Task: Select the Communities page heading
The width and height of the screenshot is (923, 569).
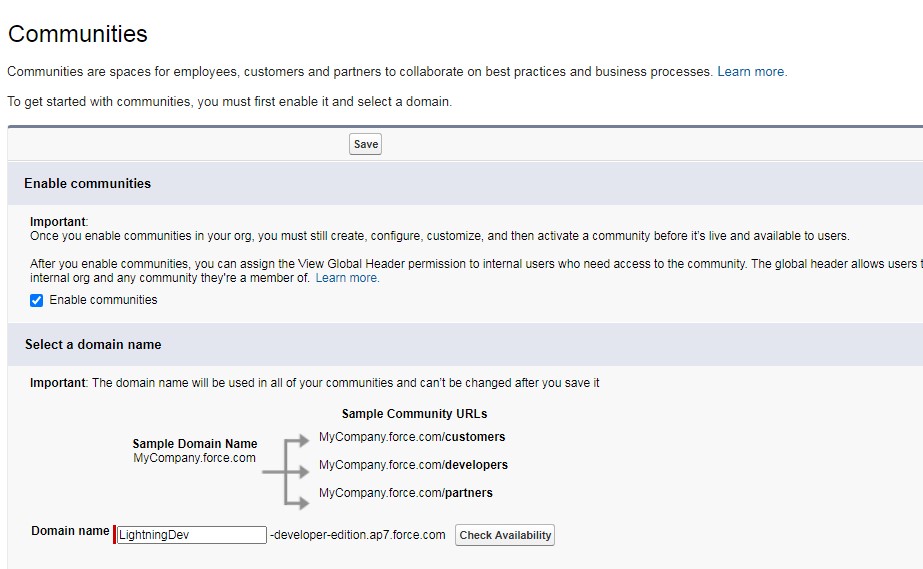Action: tap(78, 34)
